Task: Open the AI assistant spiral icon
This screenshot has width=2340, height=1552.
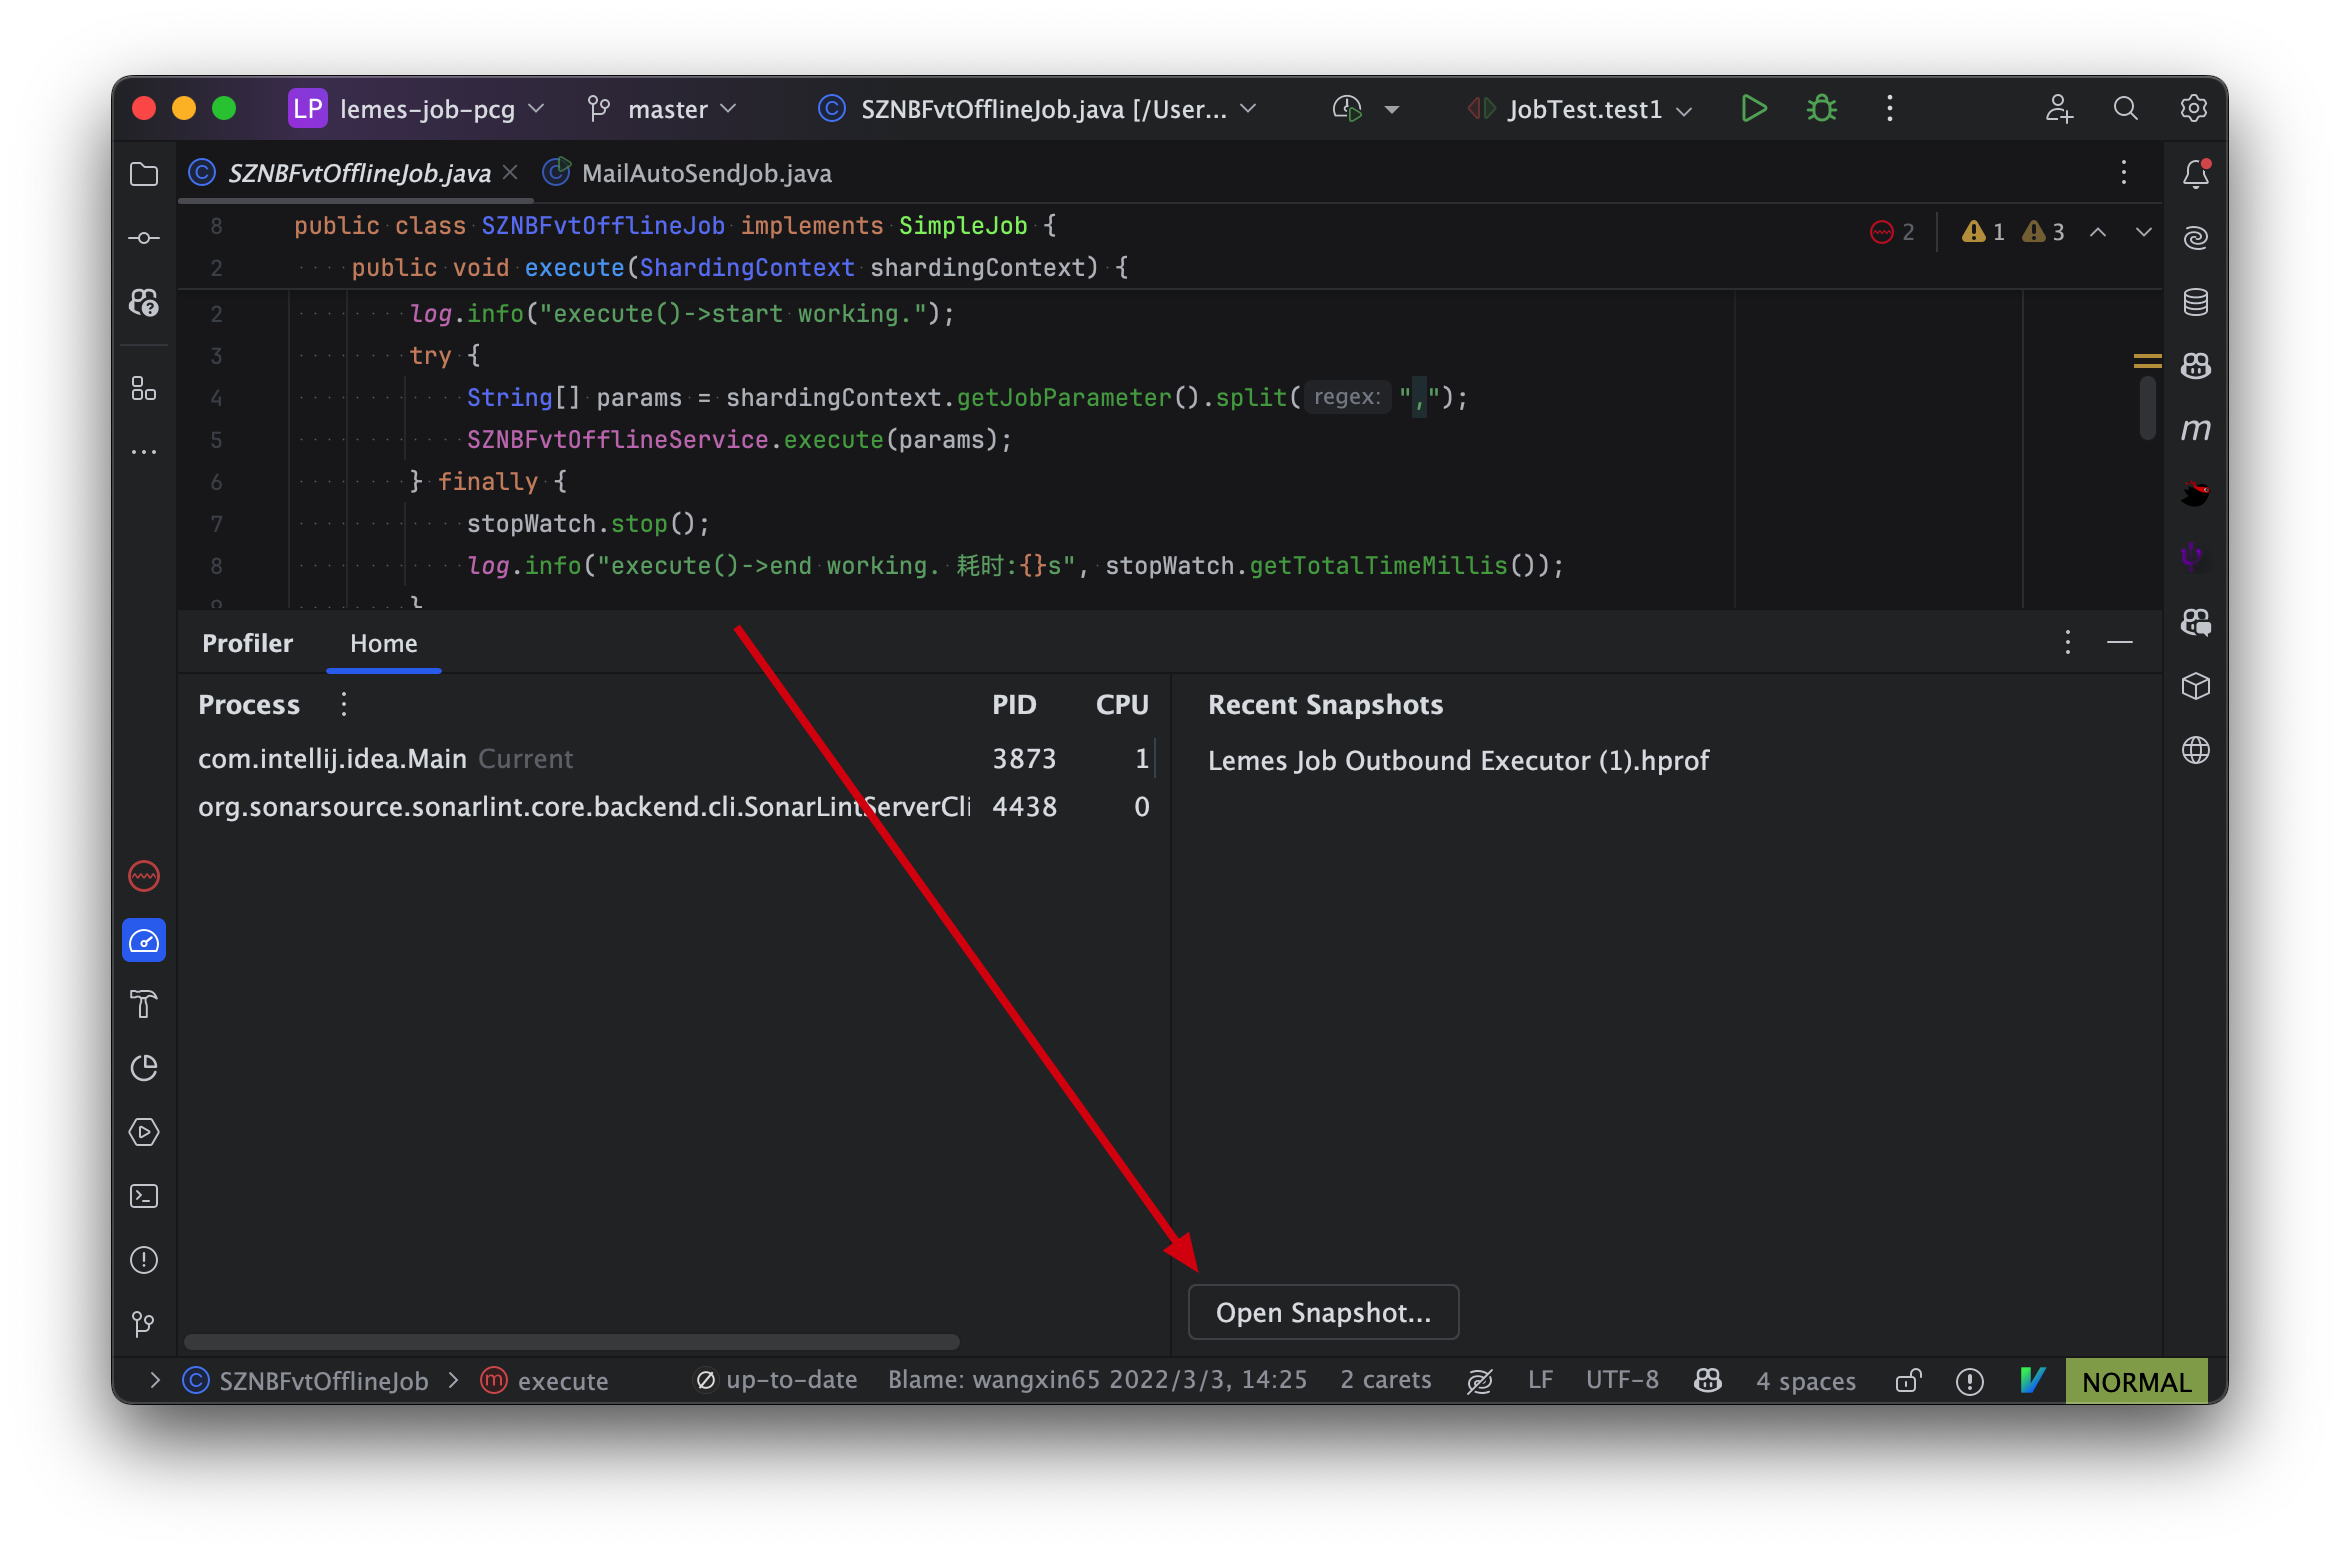Action: point(2196,238)
